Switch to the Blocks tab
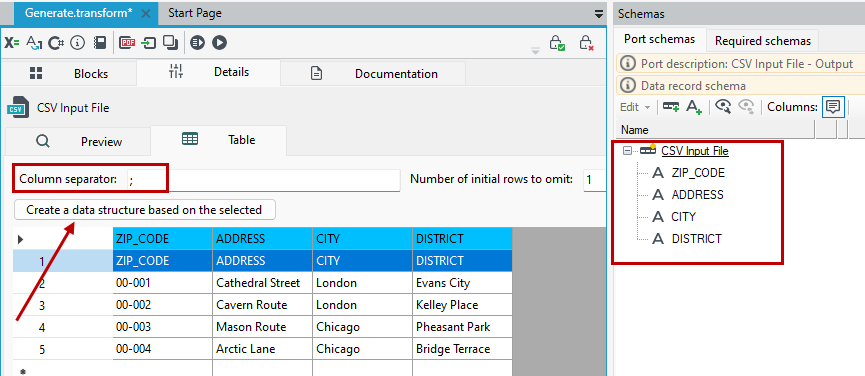The height and width of the screenshot is (376, 865). point(69,73)
